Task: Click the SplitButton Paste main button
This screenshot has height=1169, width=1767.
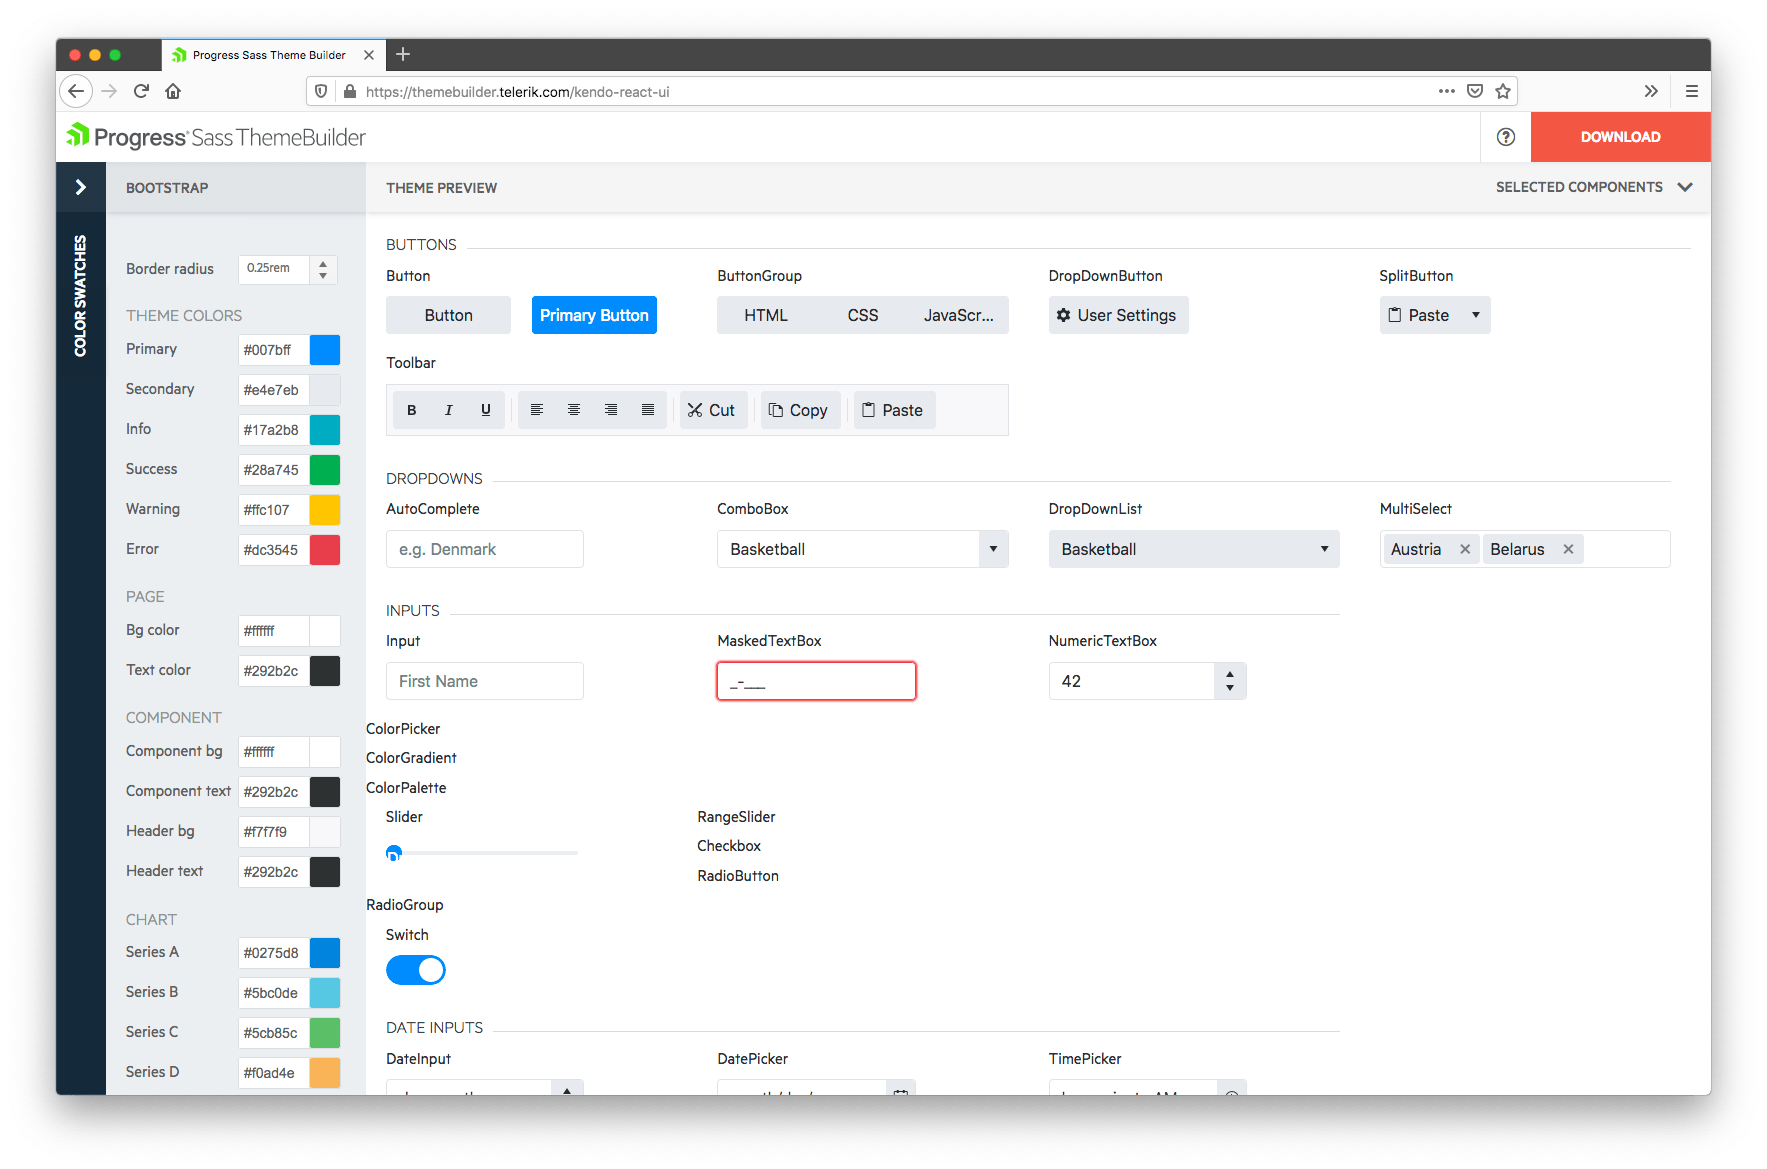Action: [1420, 315]
